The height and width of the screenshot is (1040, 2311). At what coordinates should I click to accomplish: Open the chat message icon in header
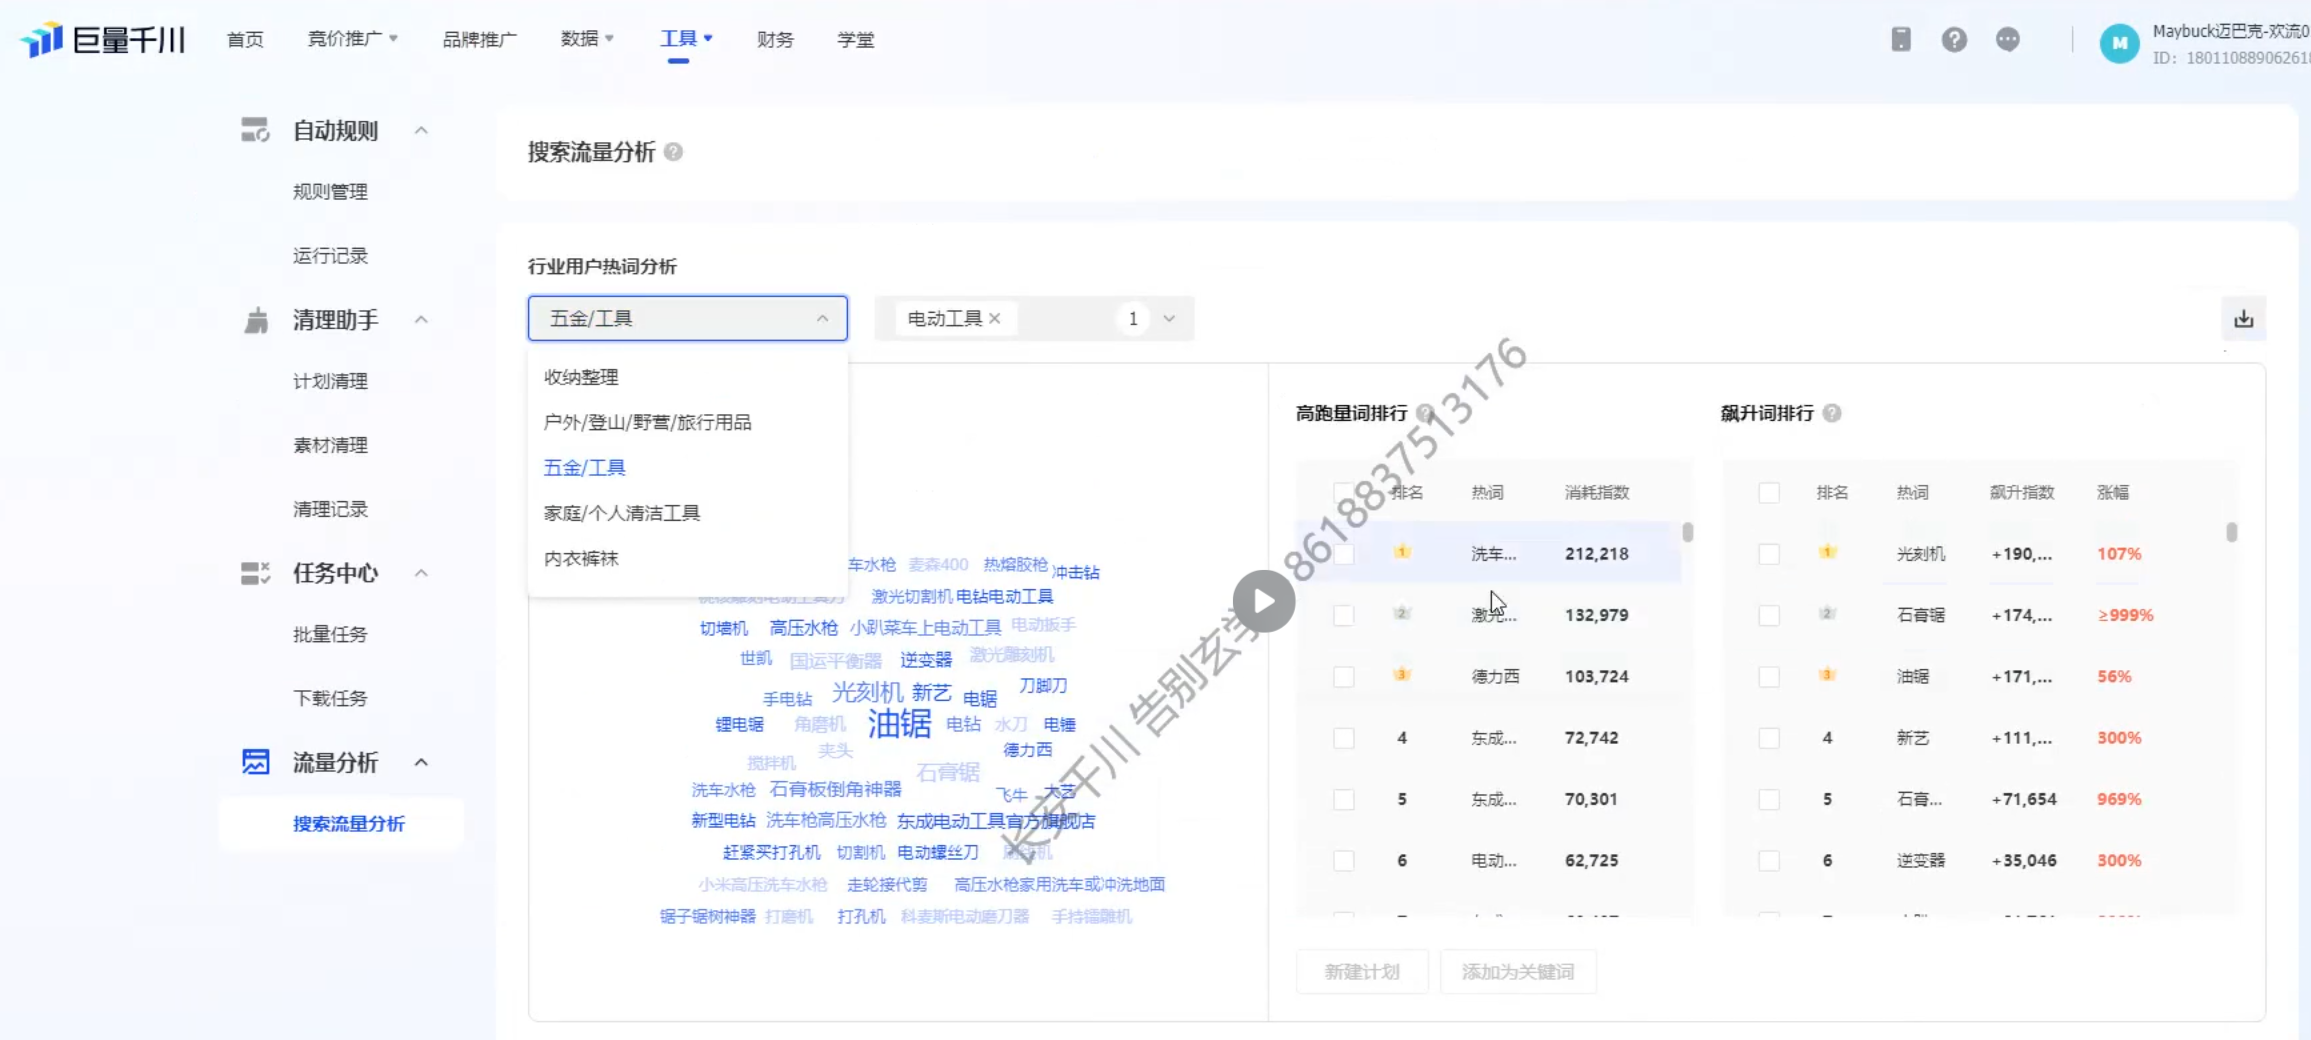pyautogui.click(x=2007, y=40)
